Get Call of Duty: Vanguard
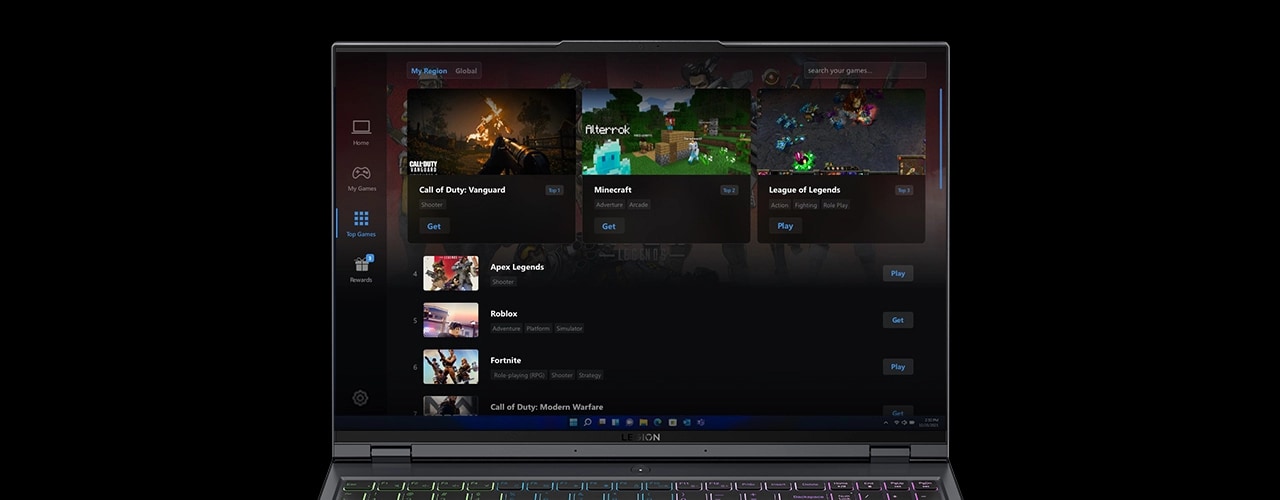Screen dimensions: 1280x500 pos(434,226)
